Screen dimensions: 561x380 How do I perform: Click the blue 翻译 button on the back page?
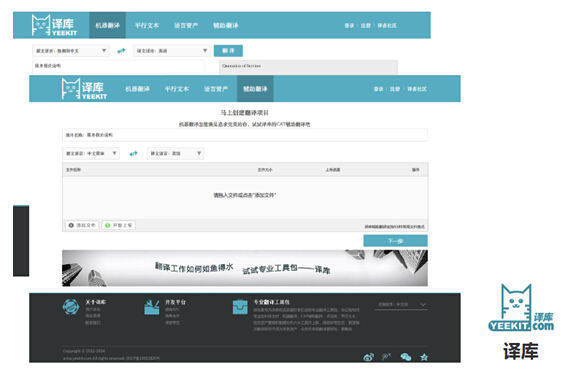tap(228, 51)
